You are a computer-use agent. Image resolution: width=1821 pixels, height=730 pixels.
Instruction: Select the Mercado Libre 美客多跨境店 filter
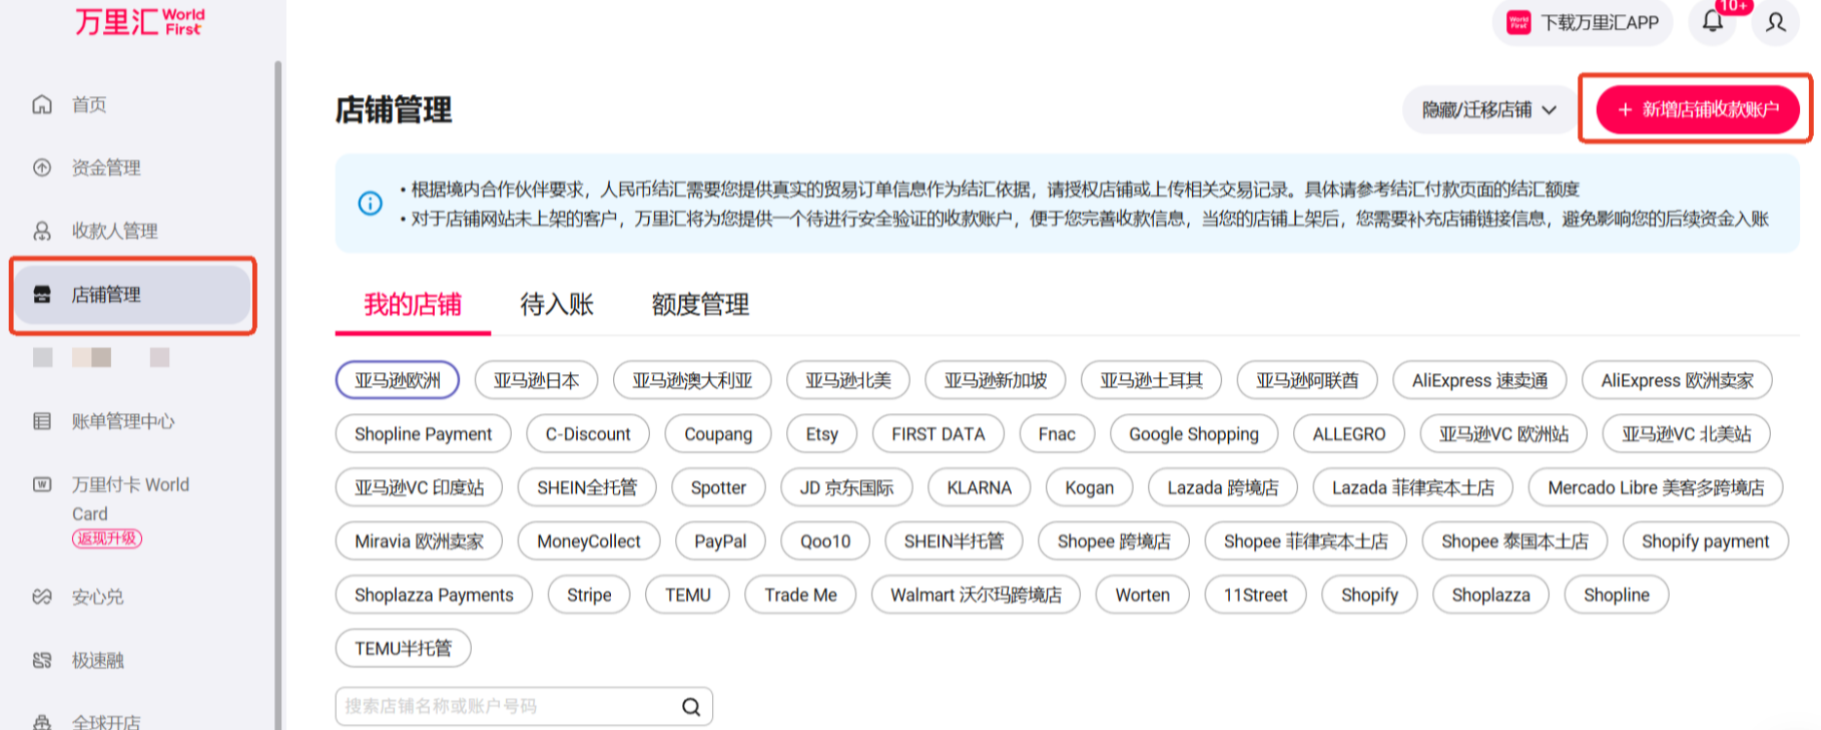pyautogui.click(x=1656, y=488)
